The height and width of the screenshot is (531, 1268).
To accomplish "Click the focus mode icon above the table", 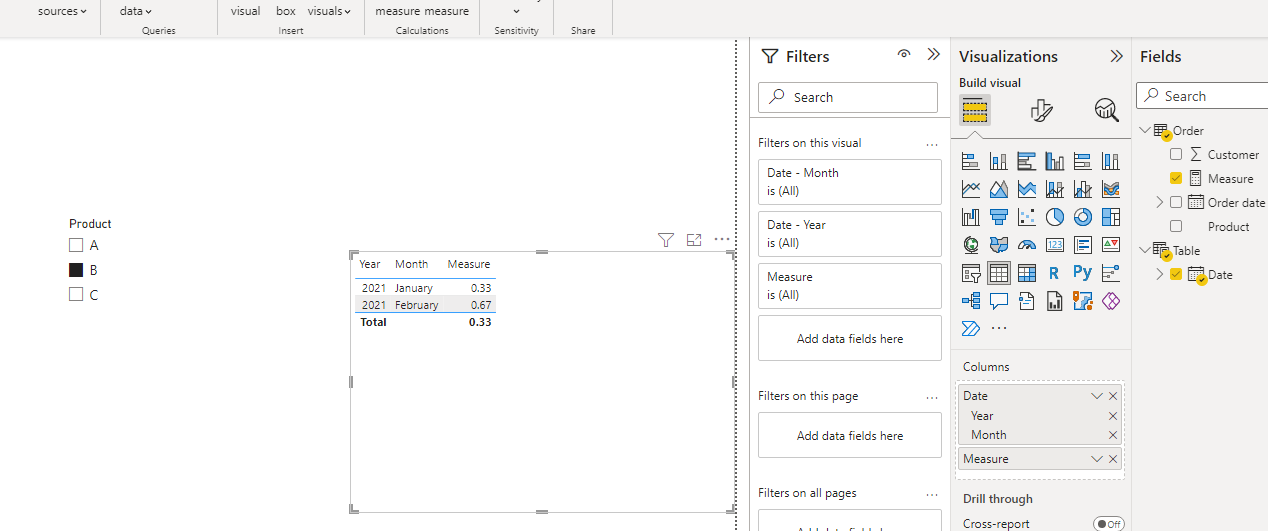I will coord(694,240).
